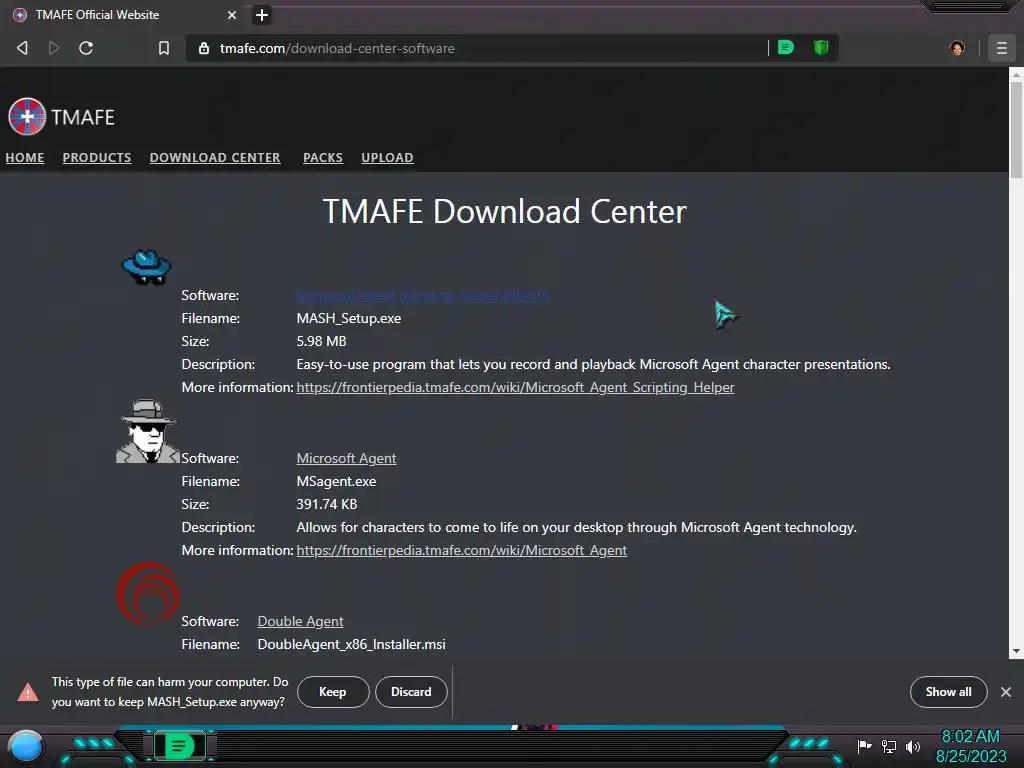
Task: Open the UPLOAD menu link
Action: pos(387,157)
